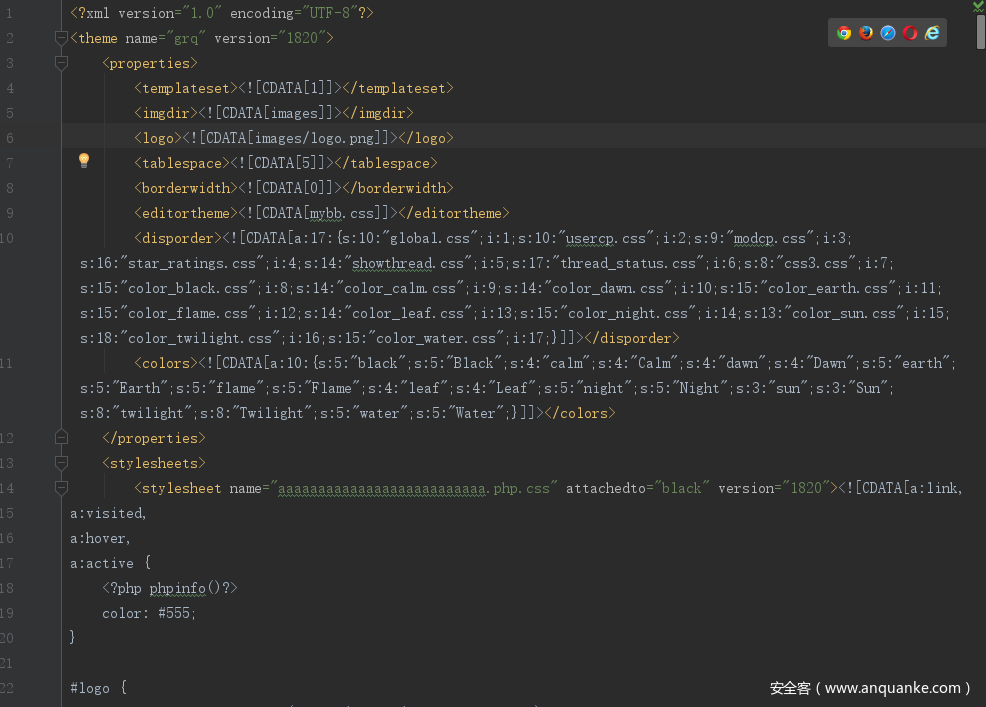Place cursor in the editortheme tag
Screen dimensions: 986x707
coord(185,213)
